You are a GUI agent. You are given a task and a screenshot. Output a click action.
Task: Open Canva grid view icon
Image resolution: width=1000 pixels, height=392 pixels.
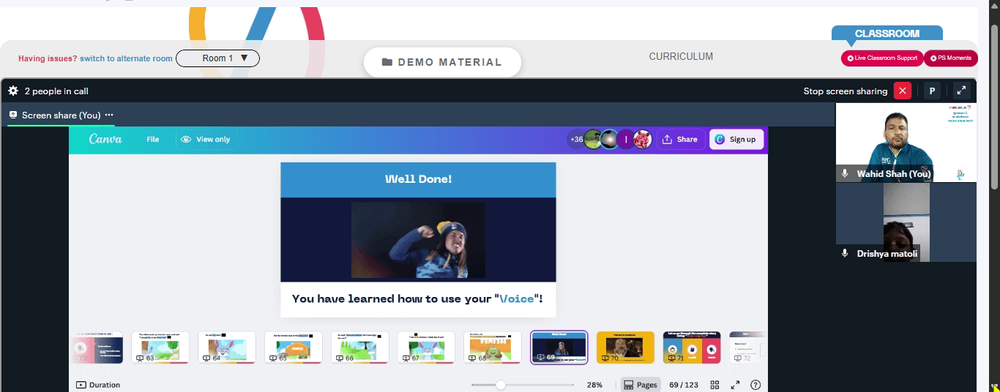click(715, 385)
